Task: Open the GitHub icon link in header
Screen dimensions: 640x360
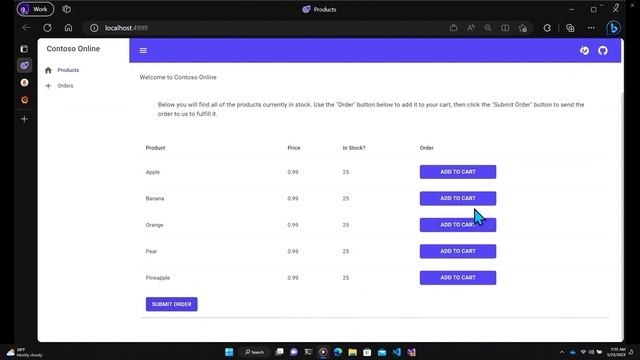Action: click(x=603, y=51)
